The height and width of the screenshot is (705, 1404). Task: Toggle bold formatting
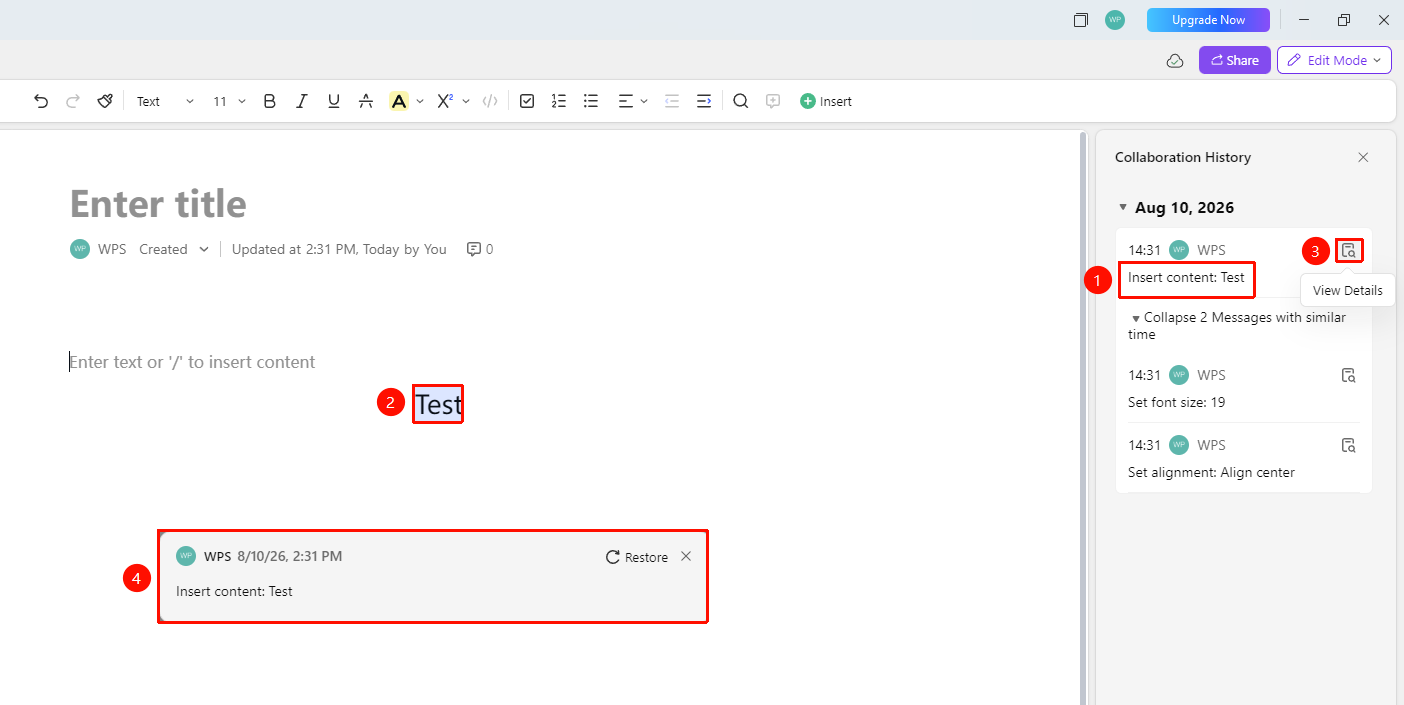tap(269, 101)
